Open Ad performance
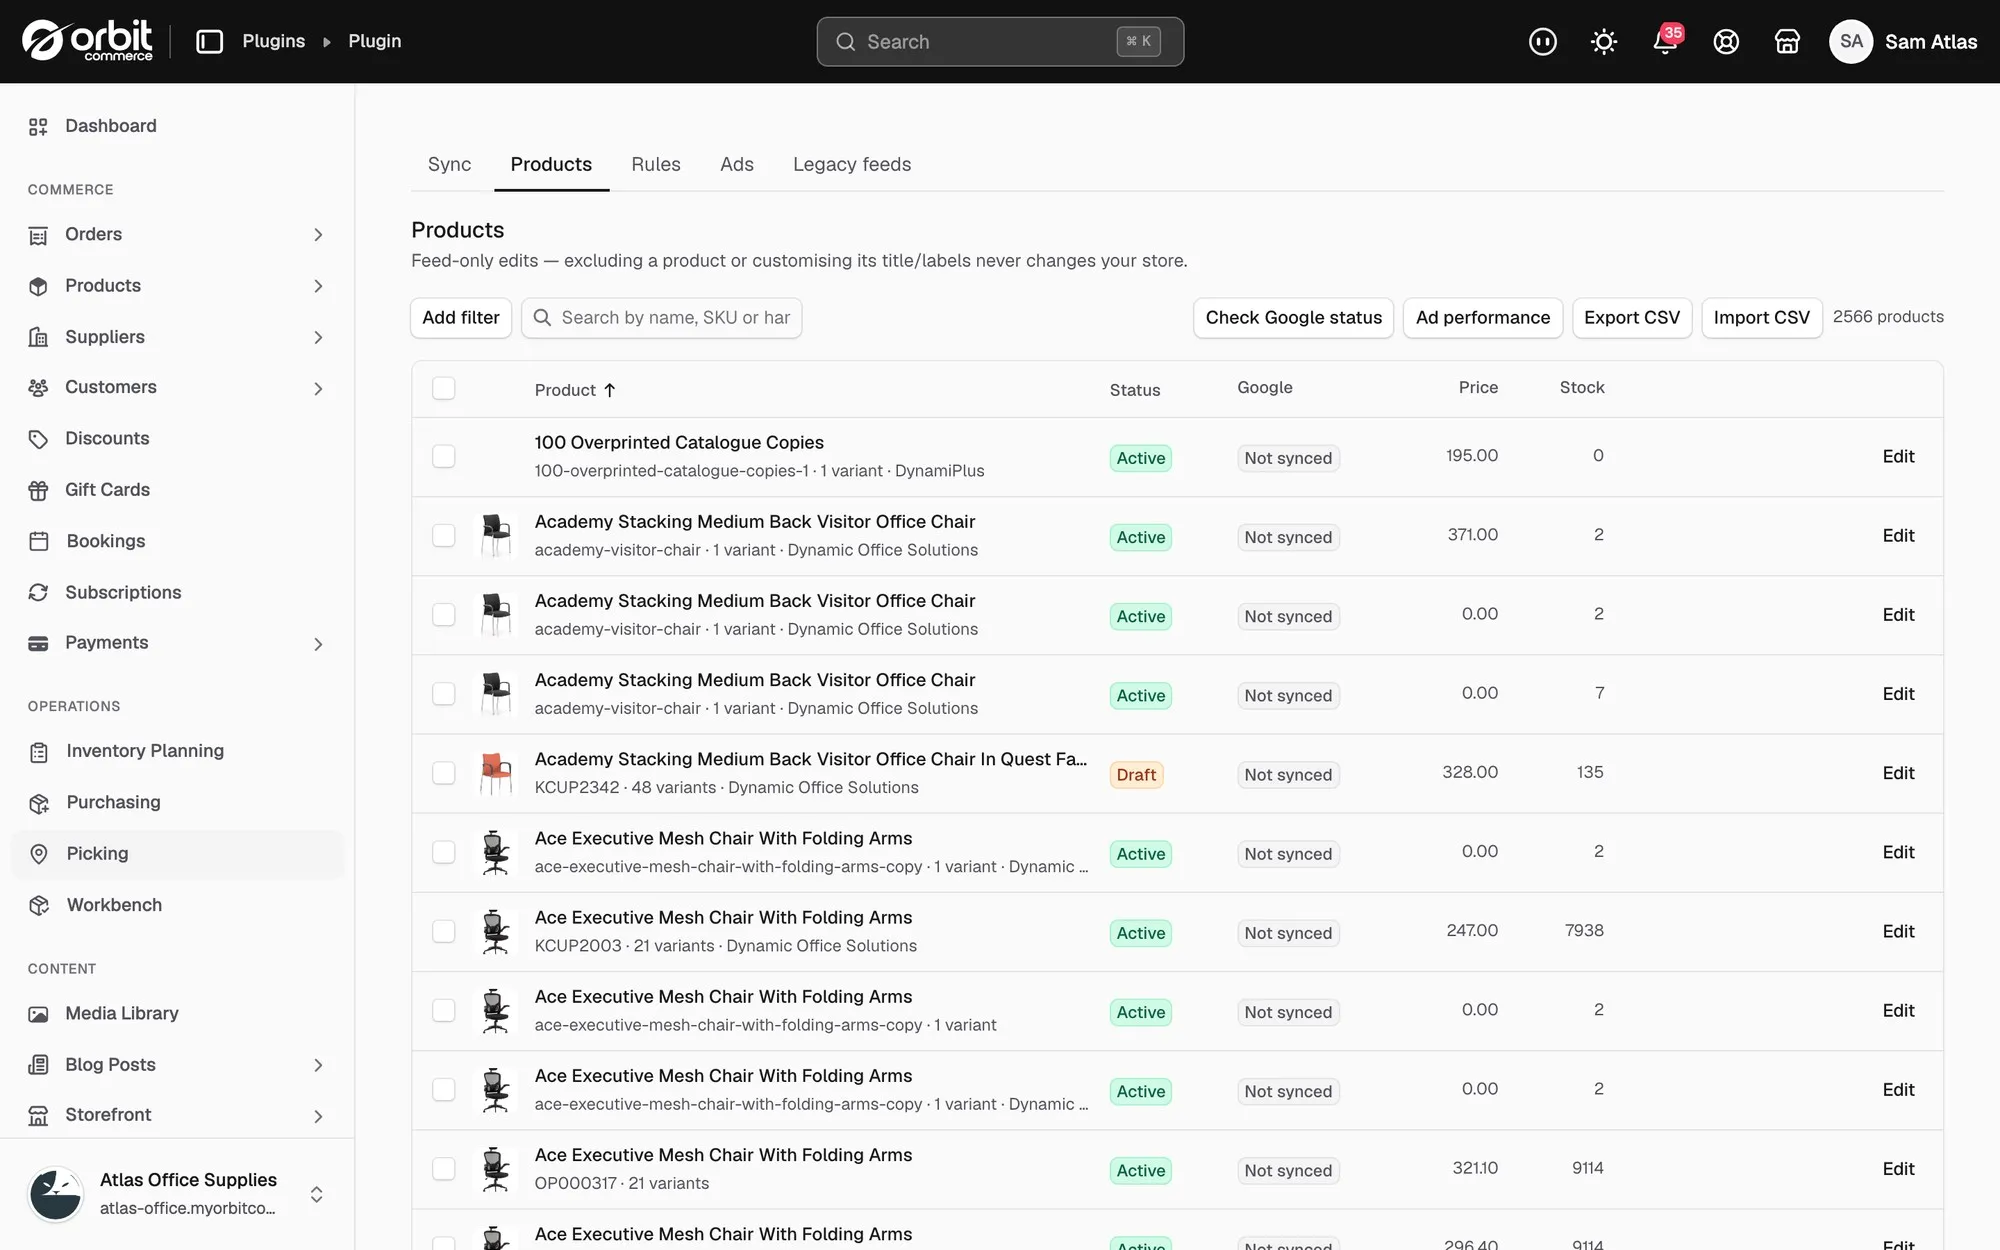The image size is (2000, 1250). 1482,318
